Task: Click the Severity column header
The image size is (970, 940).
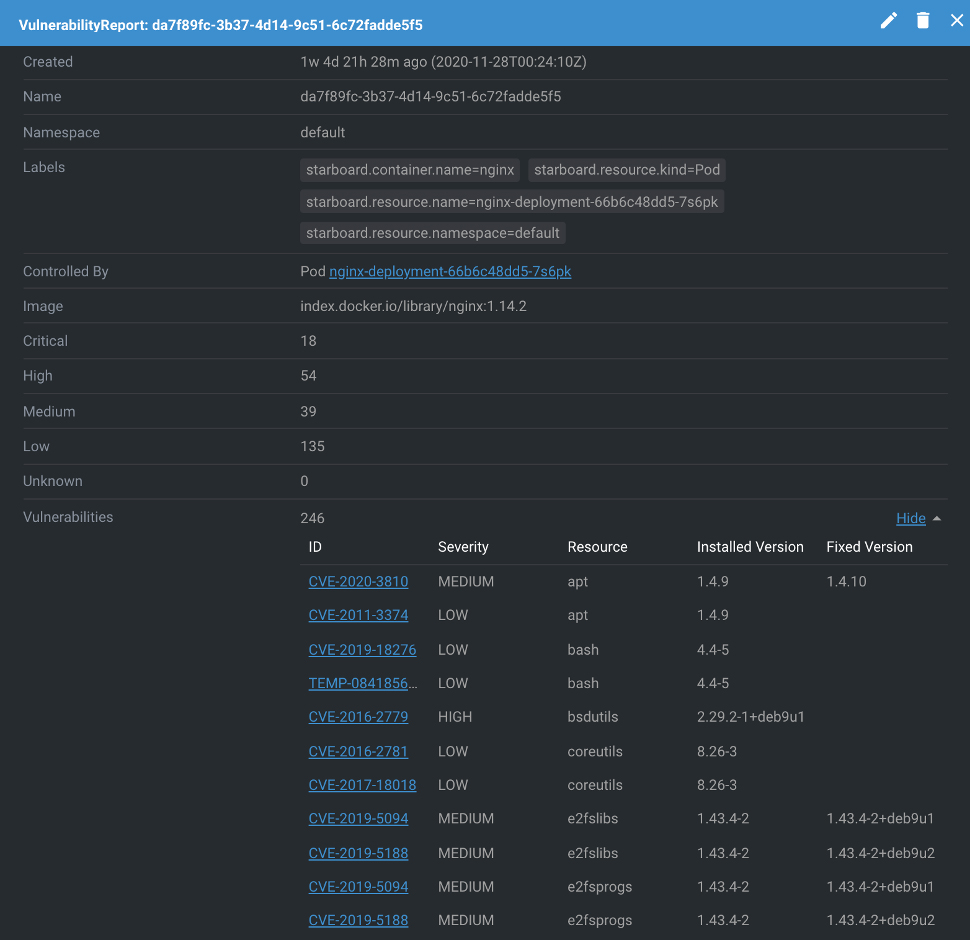Action: point(463,547)
